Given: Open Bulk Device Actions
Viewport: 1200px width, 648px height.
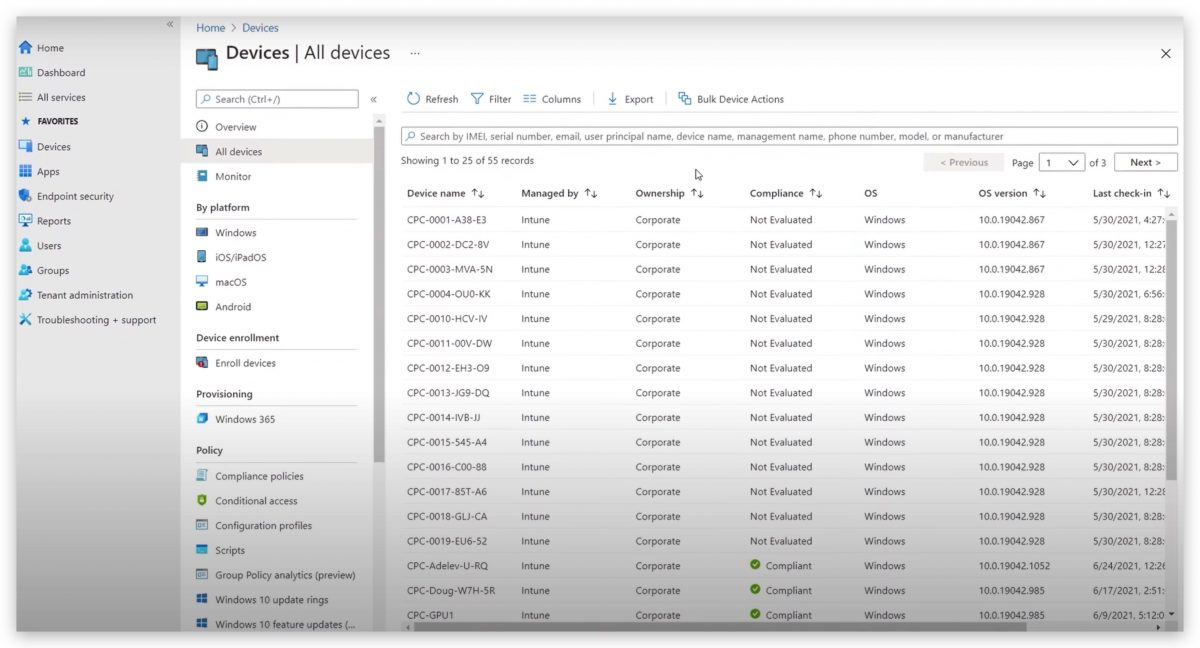Looking at the screenshot, I should (731, 99).
